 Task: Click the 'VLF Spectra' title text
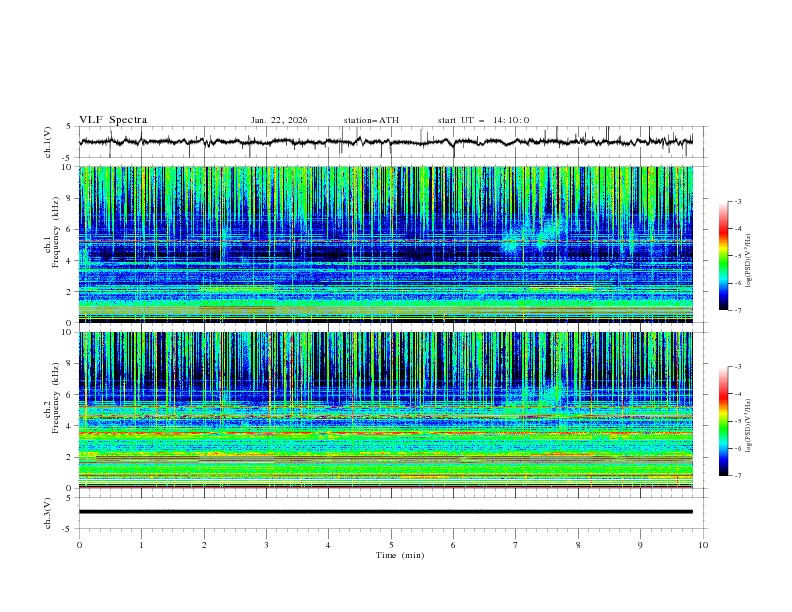pyautogui.click(x=113, y=120)
